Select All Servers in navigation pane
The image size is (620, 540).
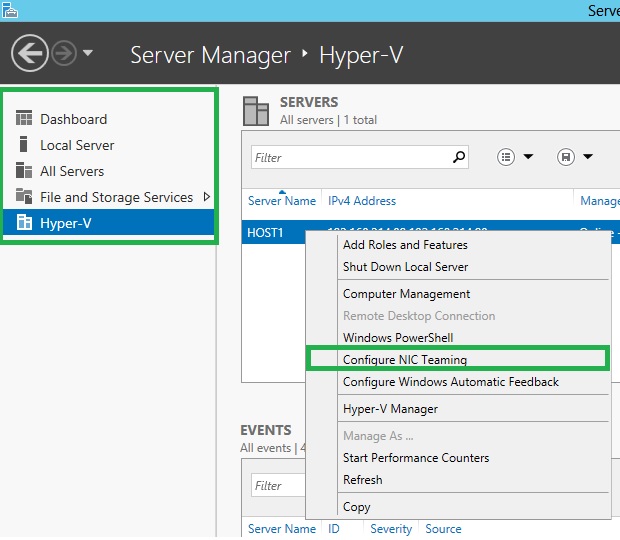72,171
